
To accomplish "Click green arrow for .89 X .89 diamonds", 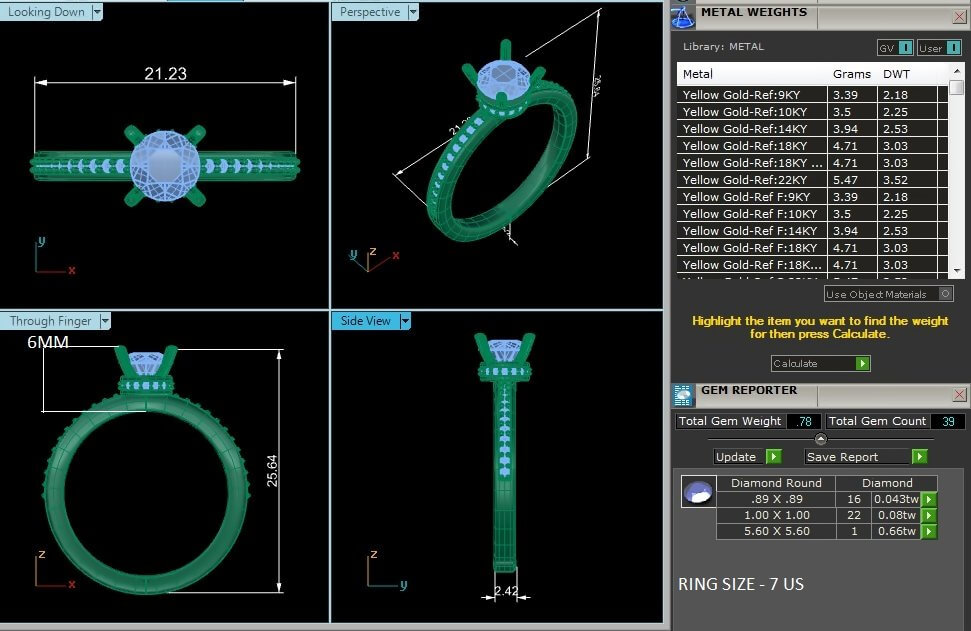I will coord(929,499).
